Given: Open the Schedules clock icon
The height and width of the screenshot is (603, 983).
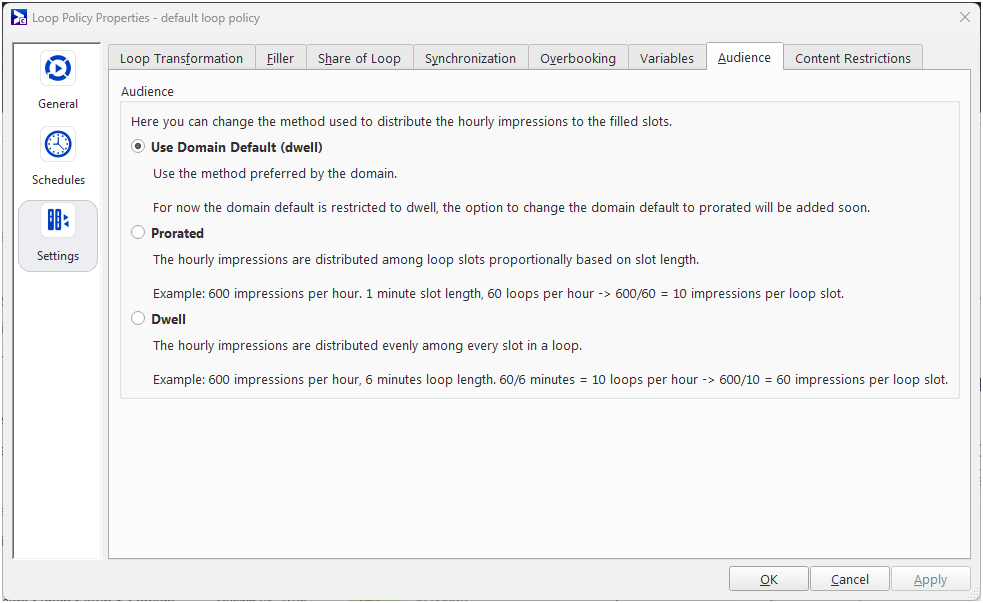Looking at the screenshot, I should (58, 144).
